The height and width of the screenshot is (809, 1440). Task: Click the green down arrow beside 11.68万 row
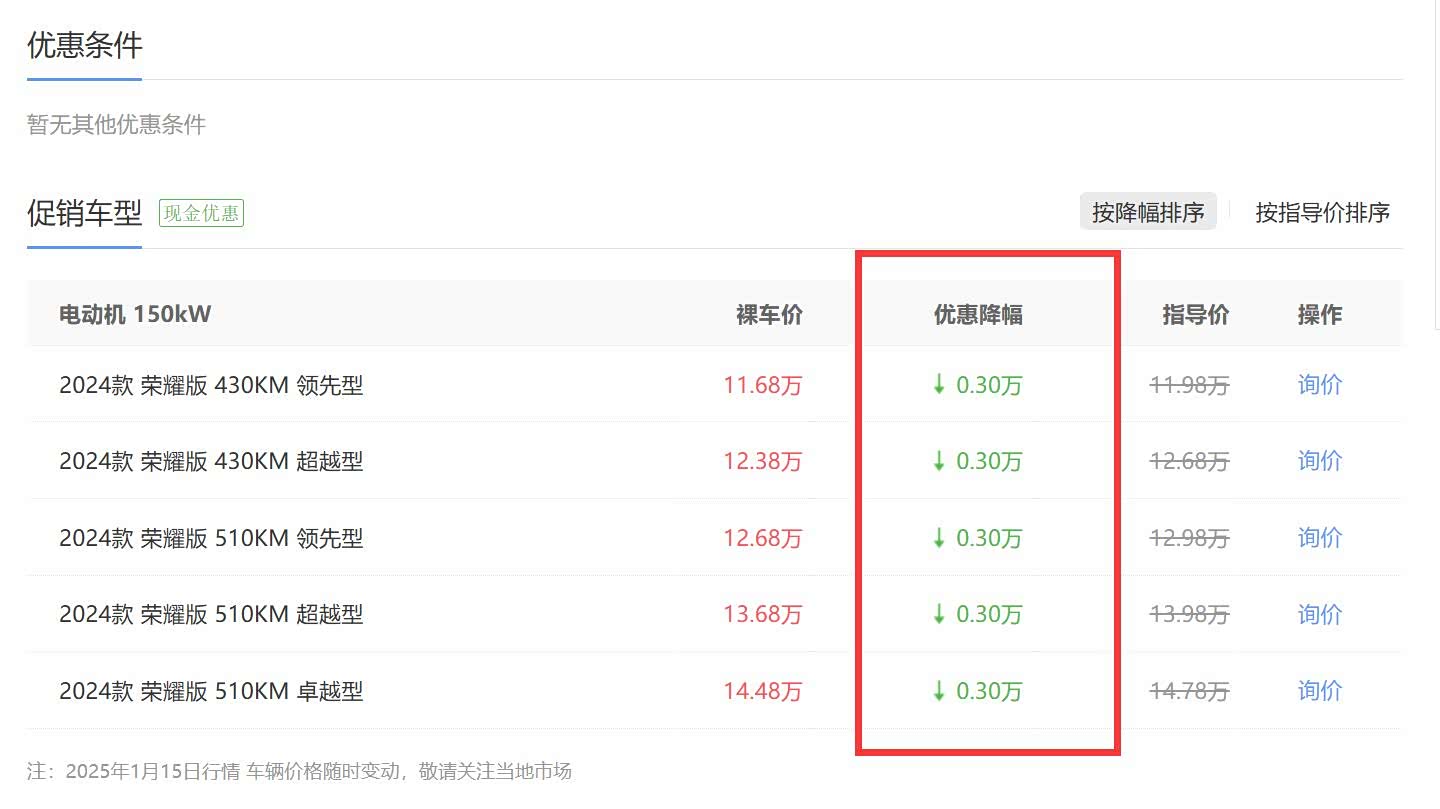coord(938,384)
